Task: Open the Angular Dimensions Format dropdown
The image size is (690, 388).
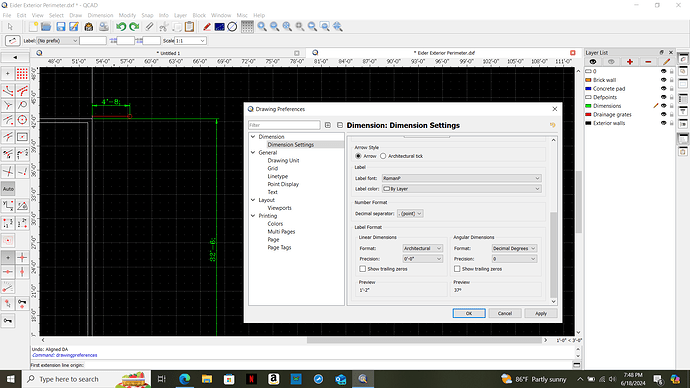Action: click(x=514, y=249)
